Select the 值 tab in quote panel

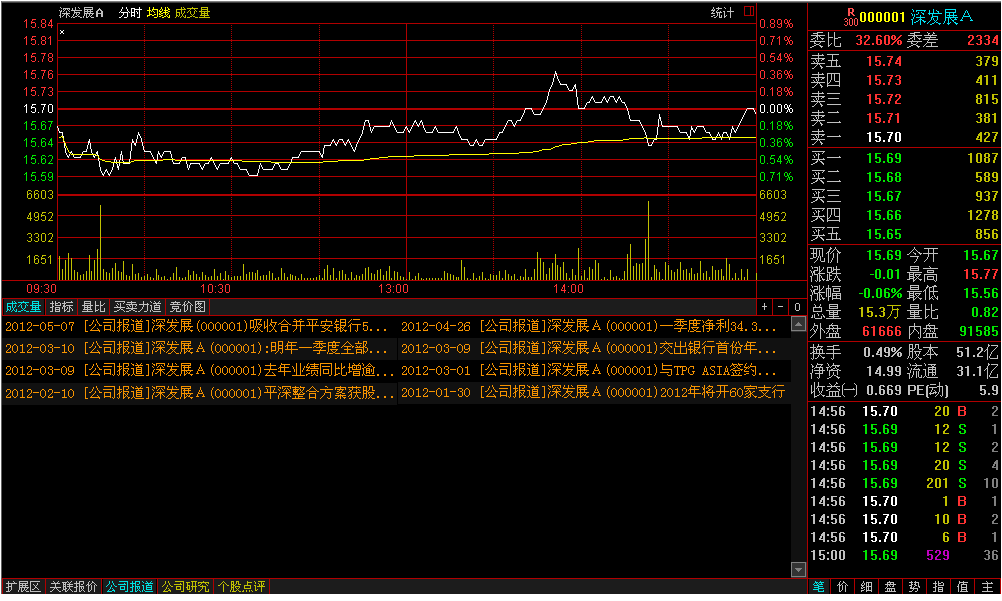coord(962,586)
